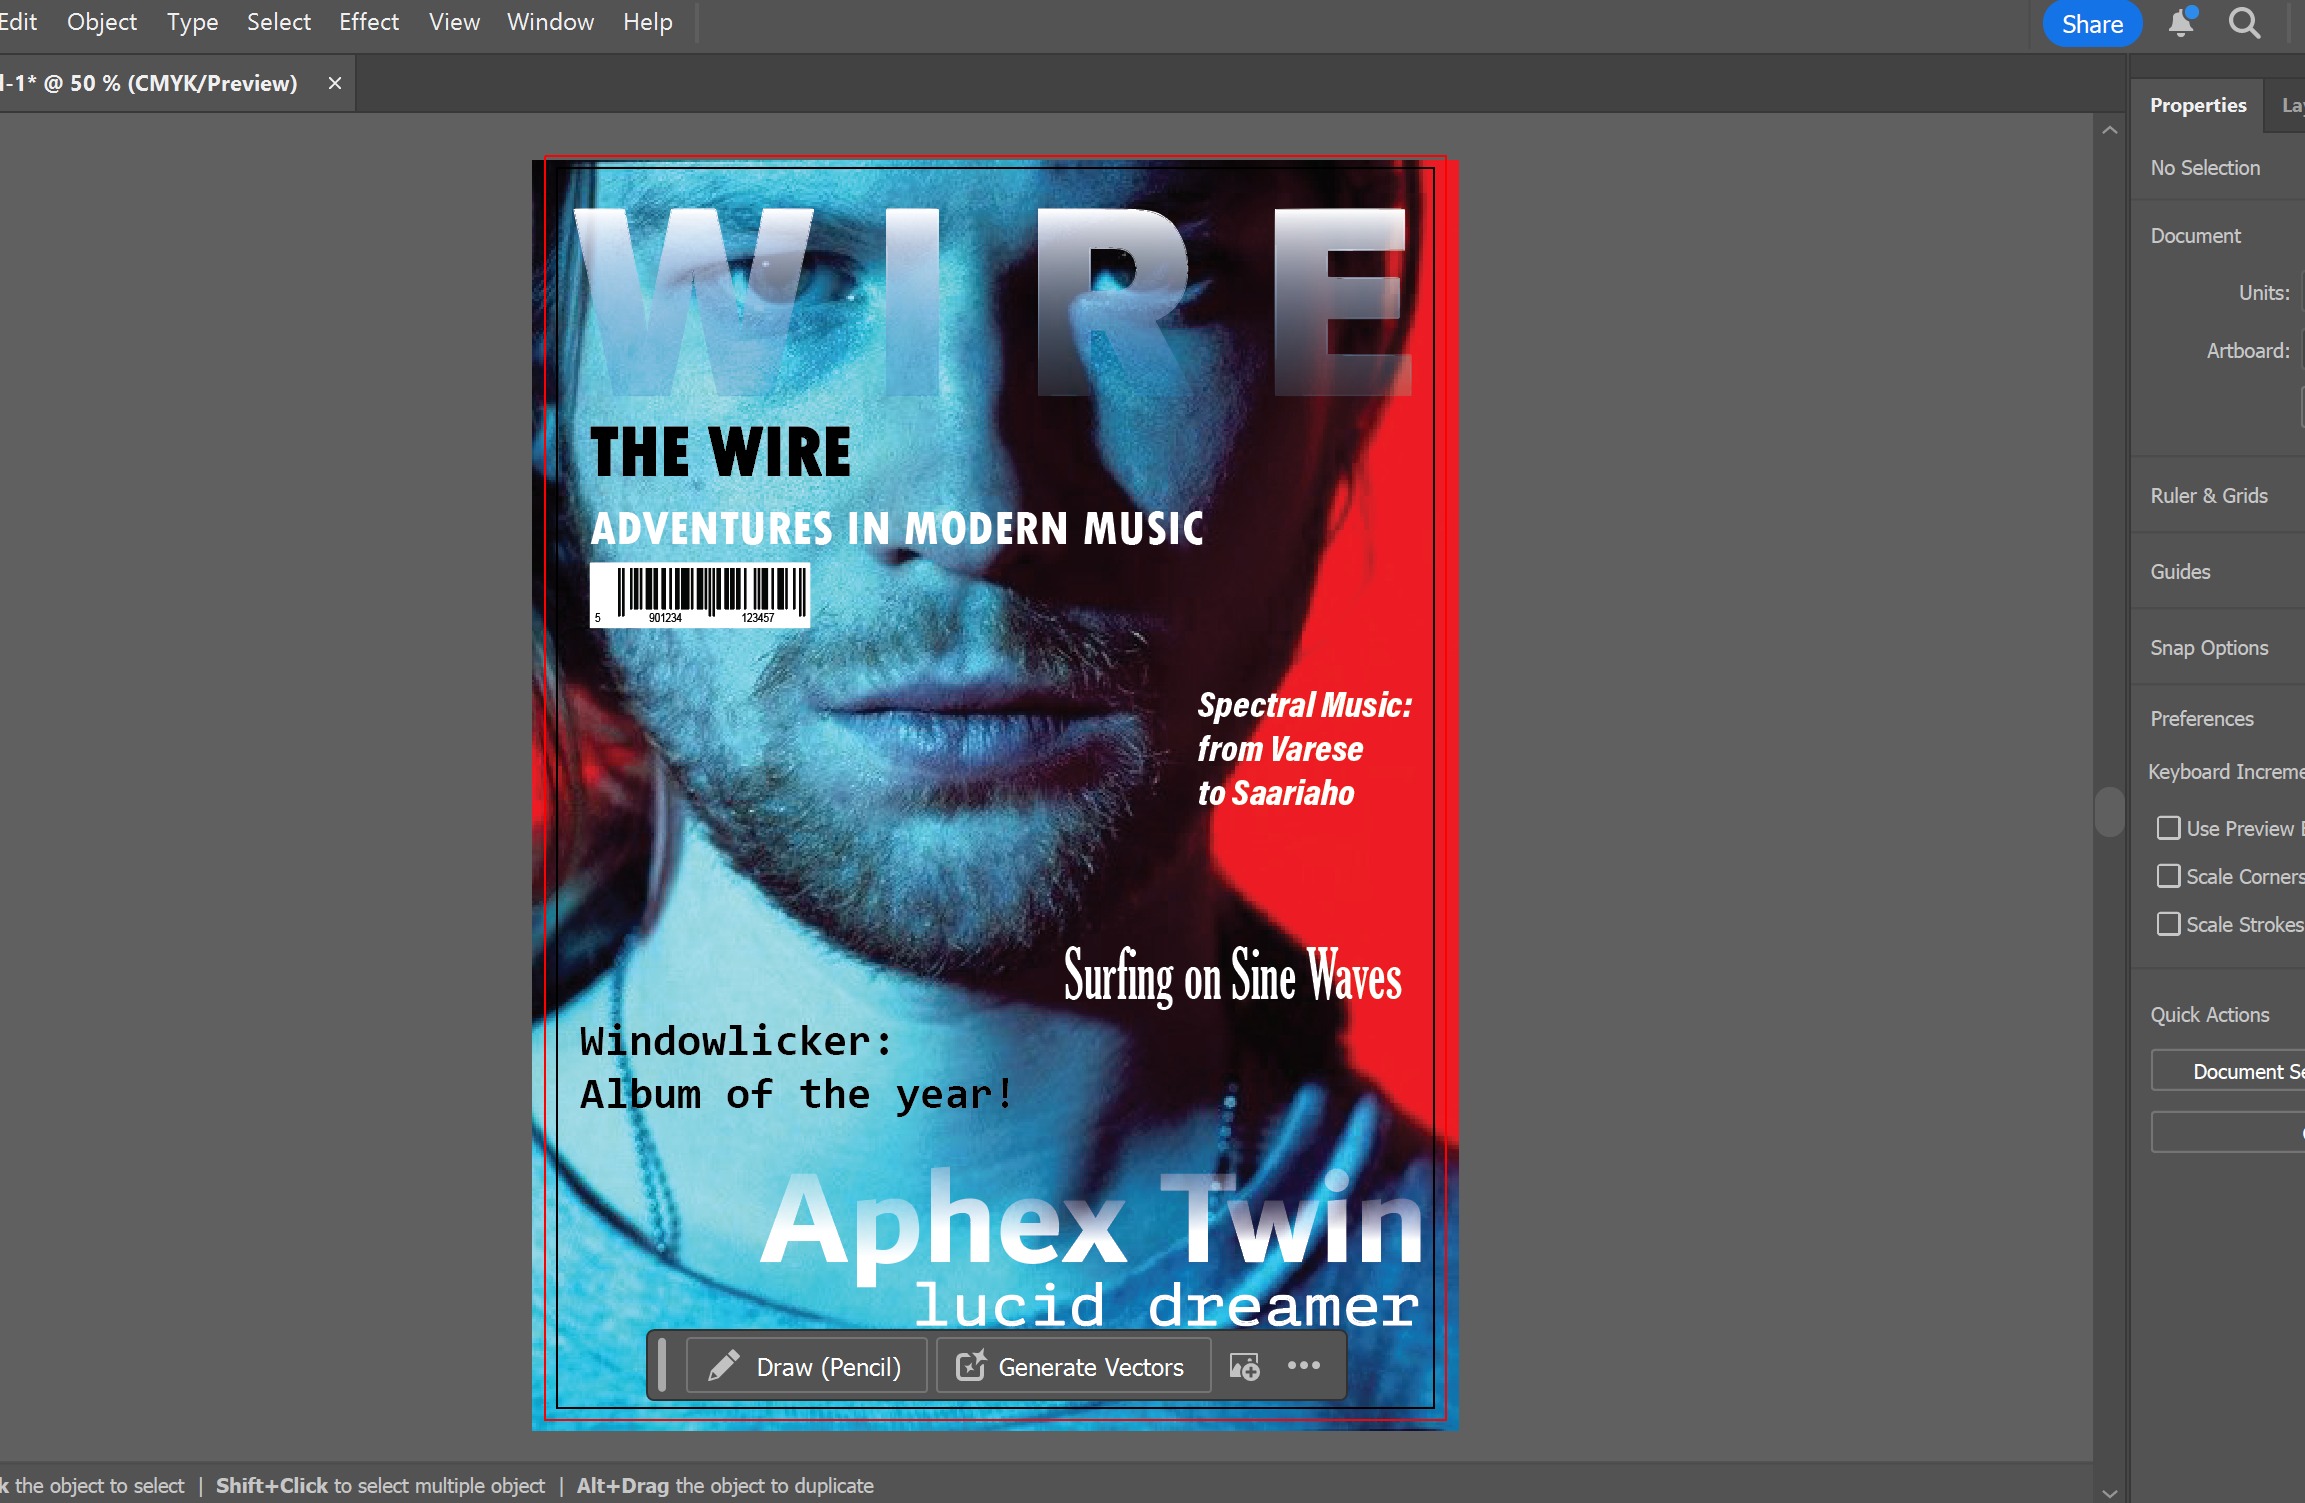Select the Surfing on Sine Waves text

point(1232,975)
